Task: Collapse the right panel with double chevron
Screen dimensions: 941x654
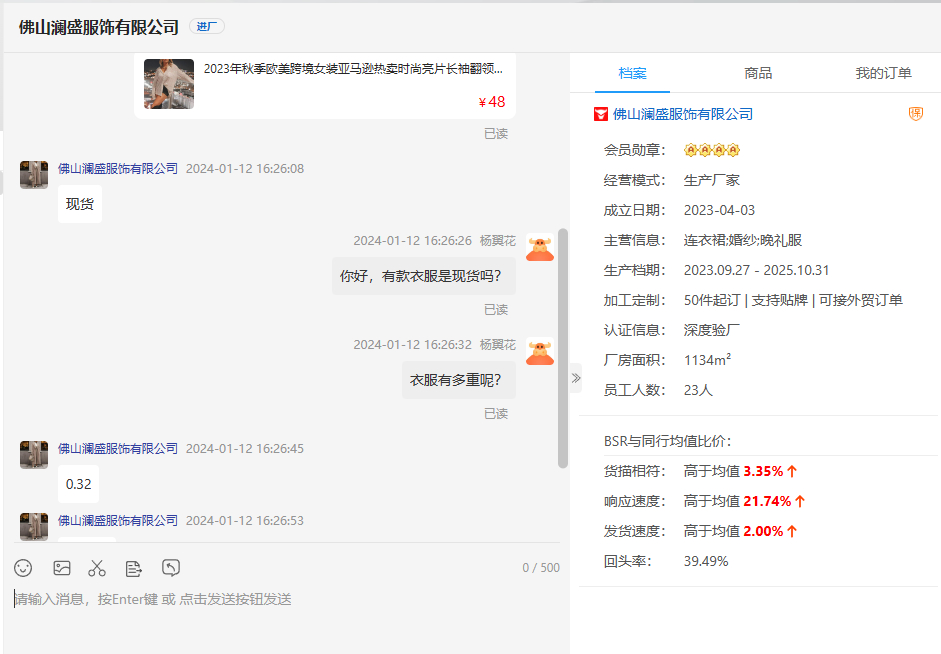Action: [x=575, y=378]
